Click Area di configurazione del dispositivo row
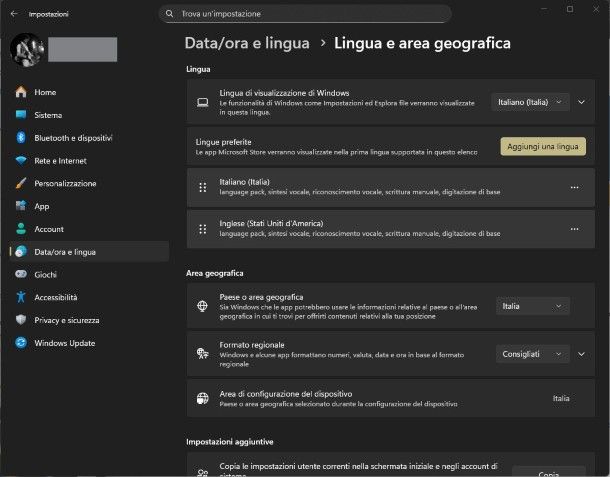This screenshot has width=610, height=477. coord(391,398)
